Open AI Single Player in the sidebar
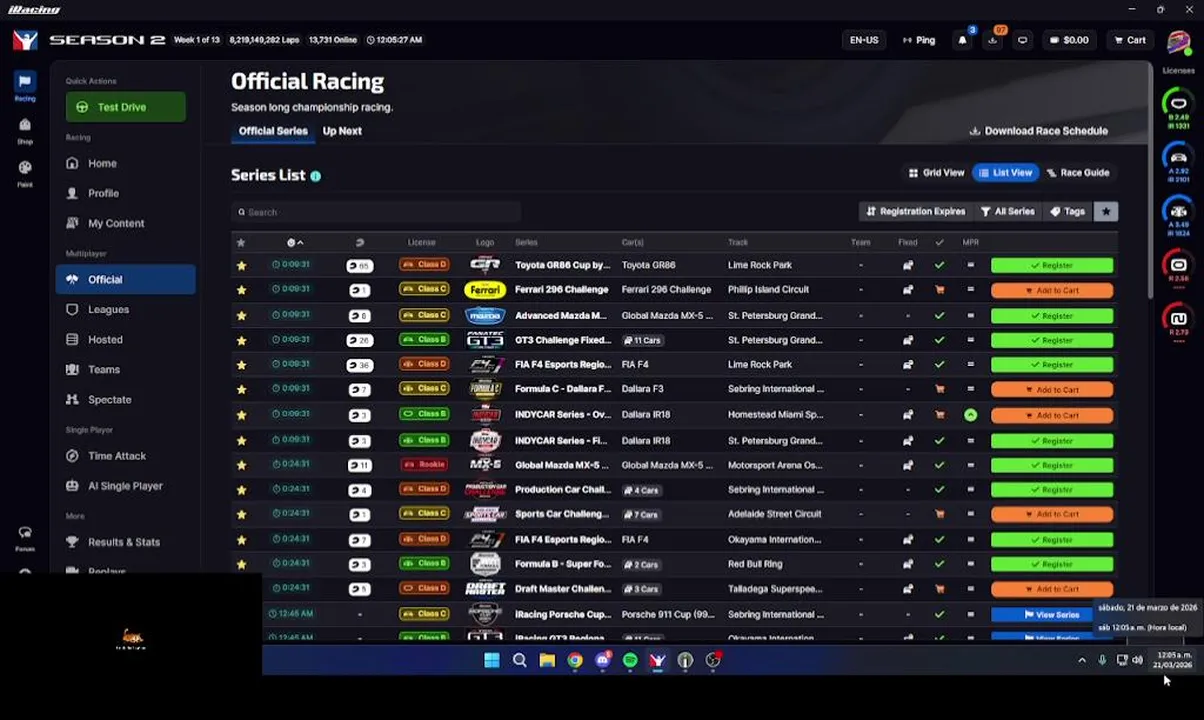The image size is (1204, 720). point(126,486)
